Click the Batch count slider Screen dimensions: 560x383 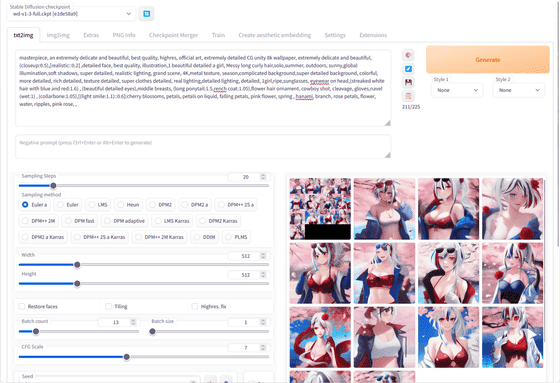click(79, 332)
